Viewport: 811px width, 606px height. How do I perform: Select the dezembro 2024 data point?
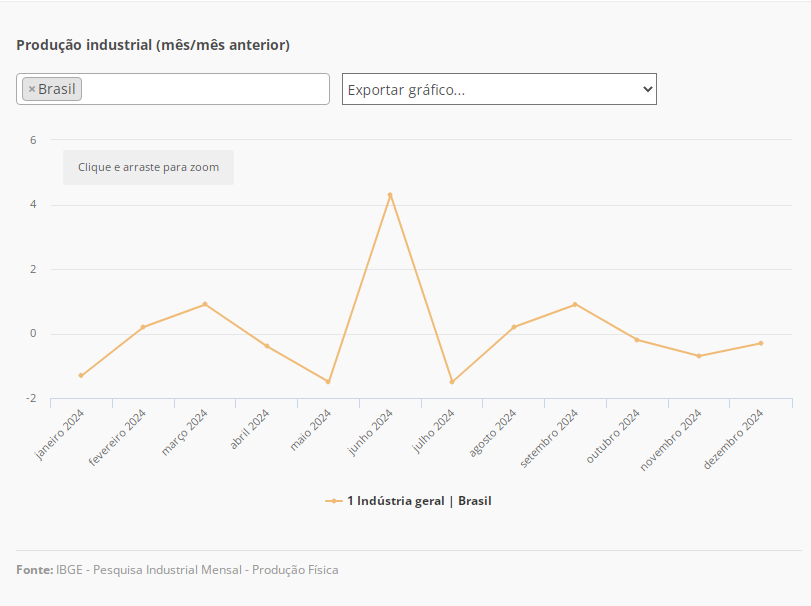pyautogui.click(x=760, y=343)
